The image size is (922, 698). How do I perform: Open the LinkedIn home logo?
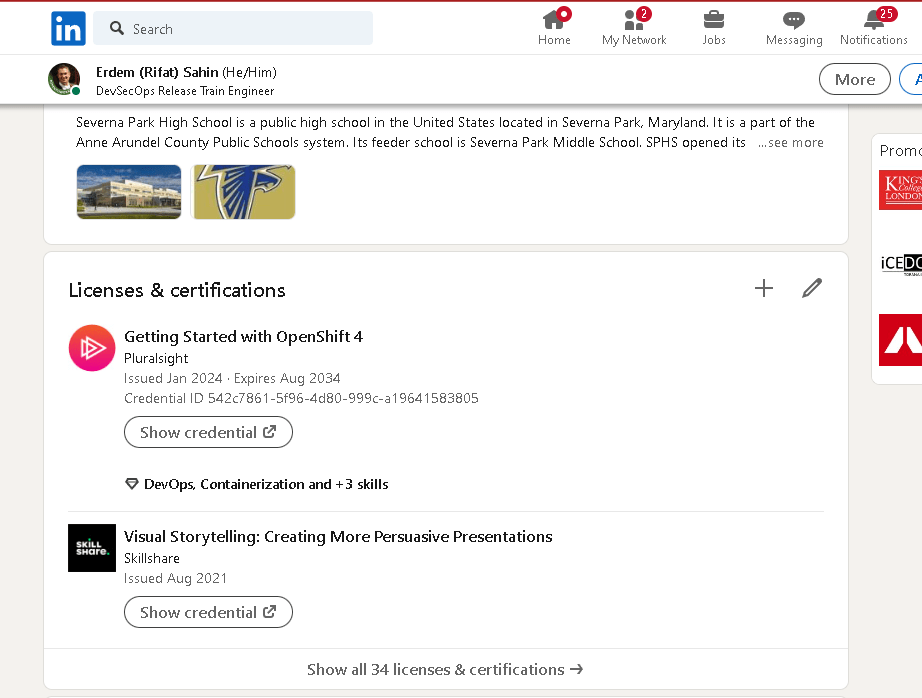(x=68, y=28)
